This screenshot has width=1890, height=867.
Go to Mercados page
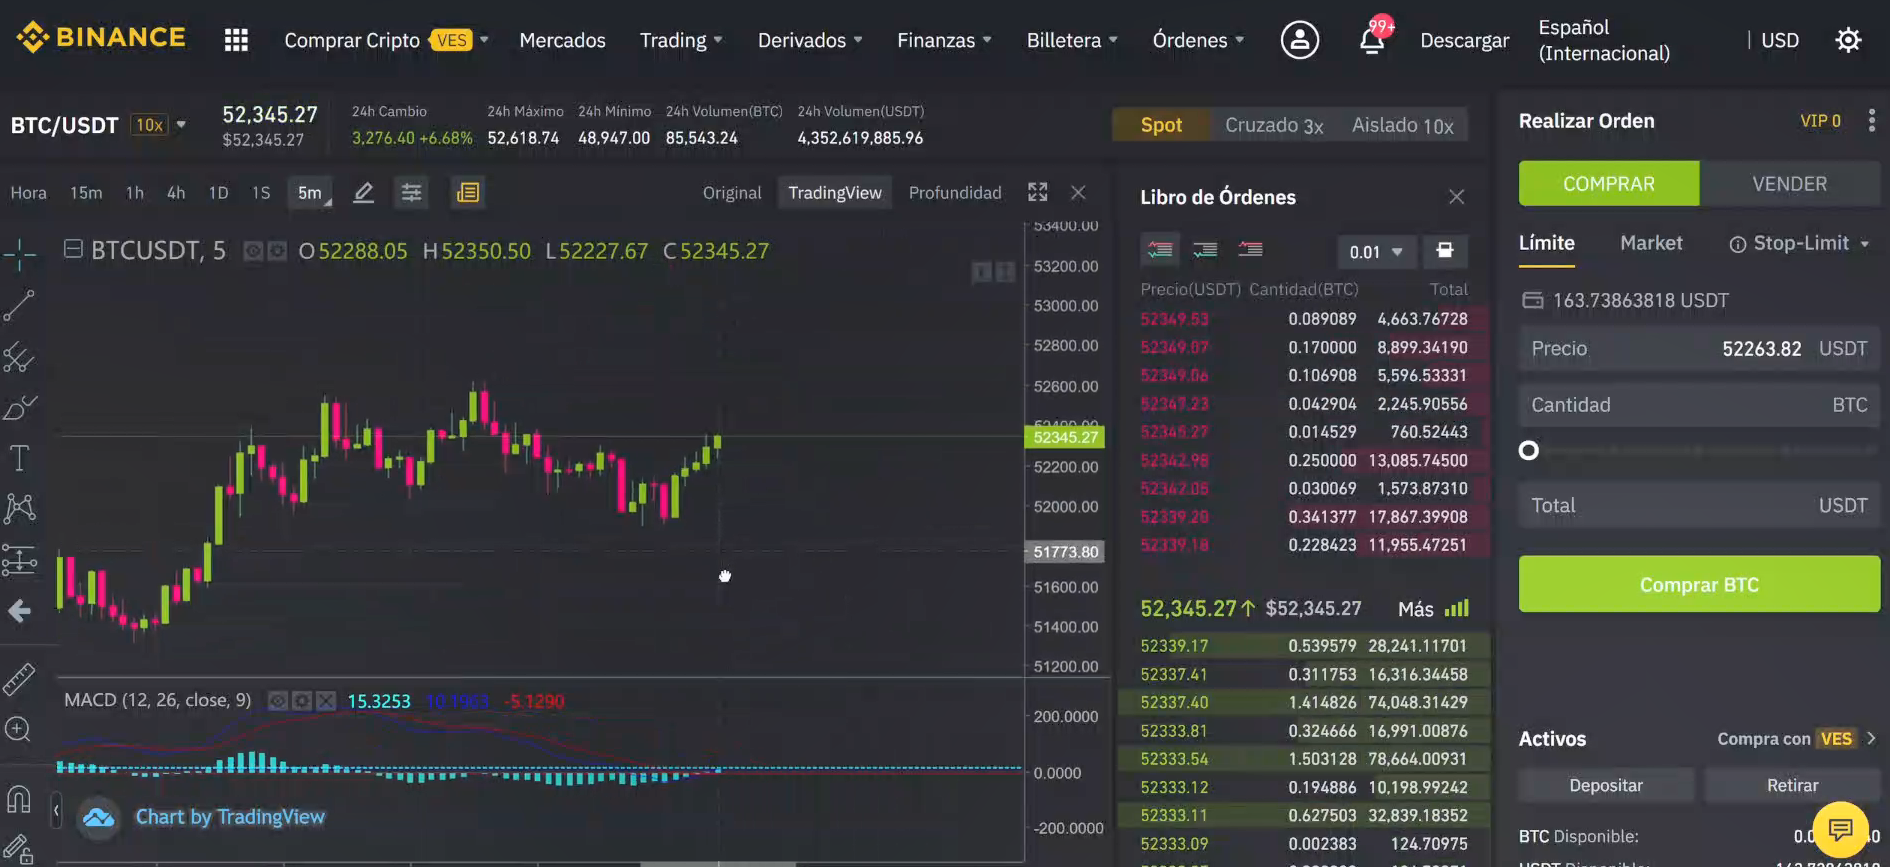562,40
